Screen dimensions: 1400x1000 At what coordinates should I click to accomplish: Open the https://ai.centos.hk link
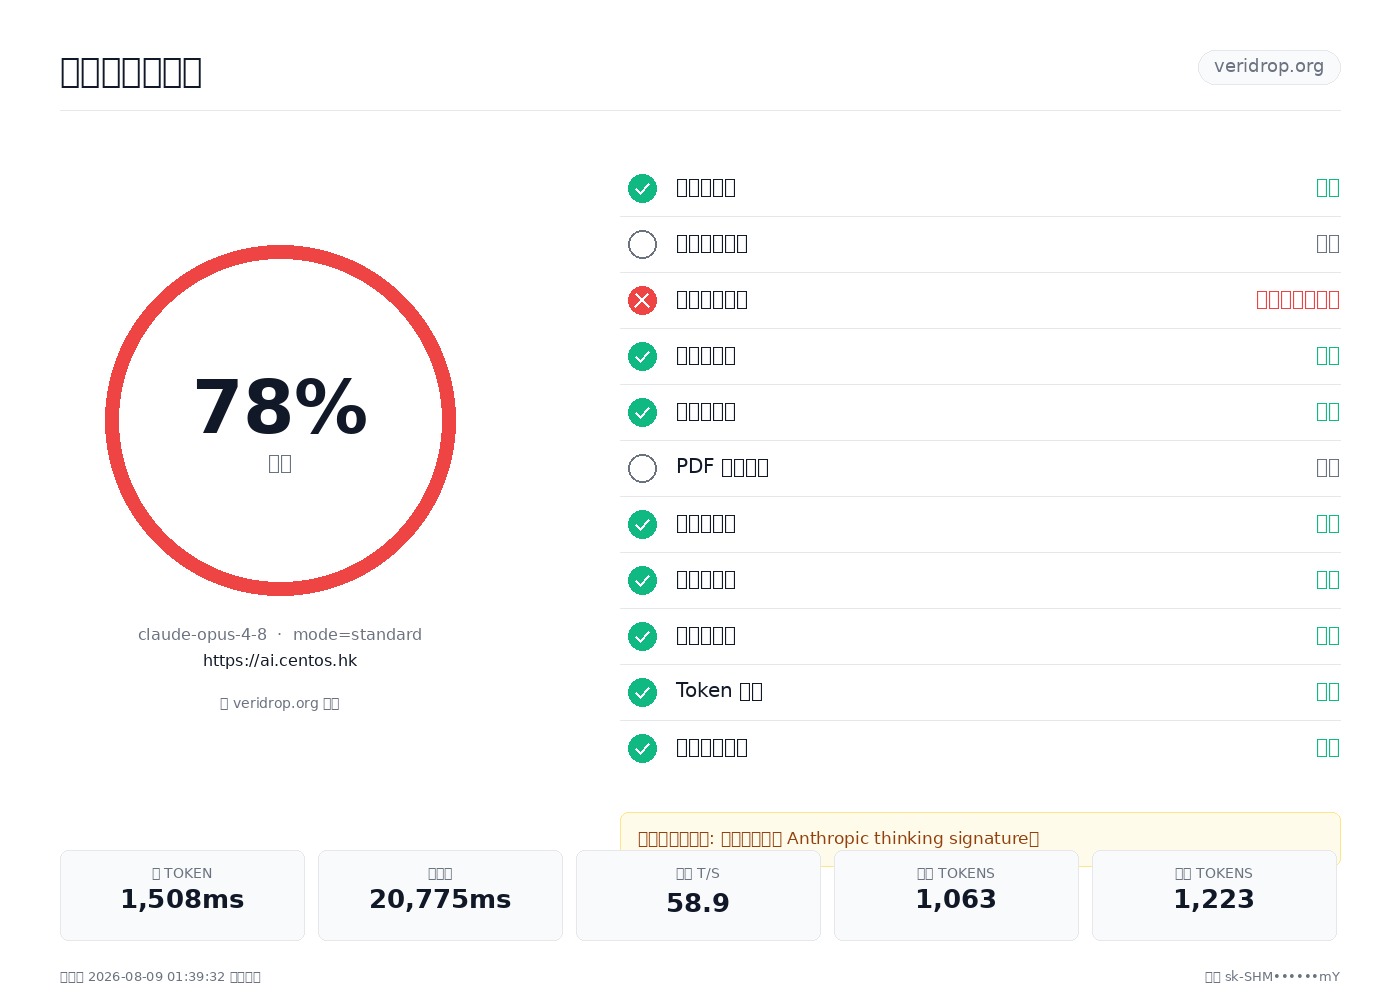[x=280, y=660]
